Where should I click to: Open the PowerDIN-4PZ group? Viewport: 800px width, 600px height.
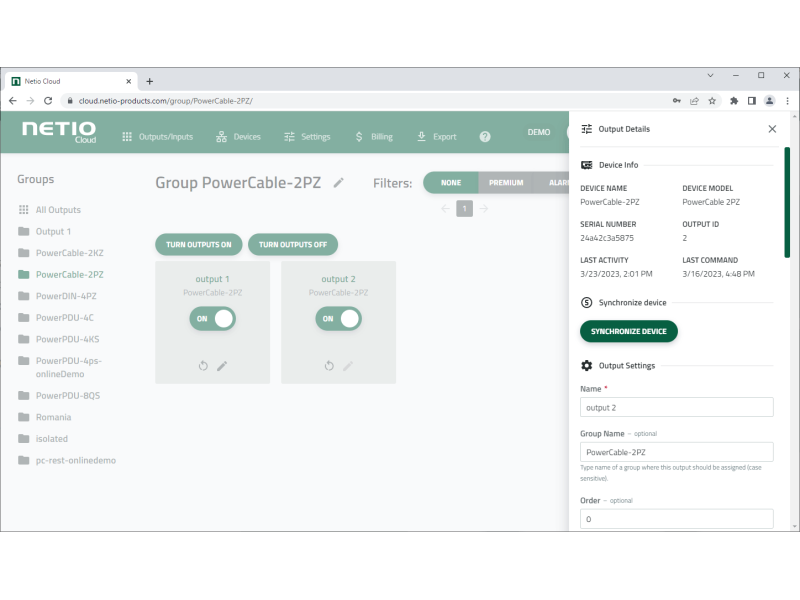click(x=57, y=295)
